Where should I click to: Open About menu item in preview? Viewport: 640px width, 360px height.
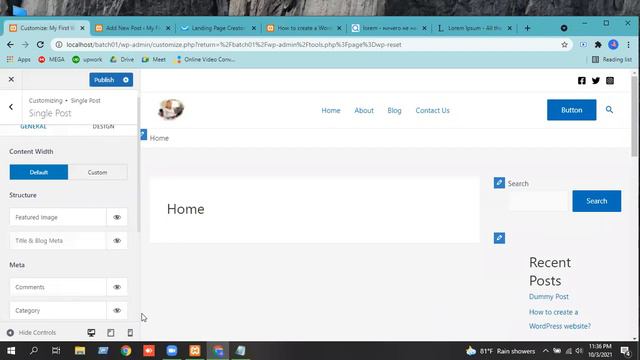(364, 110)
